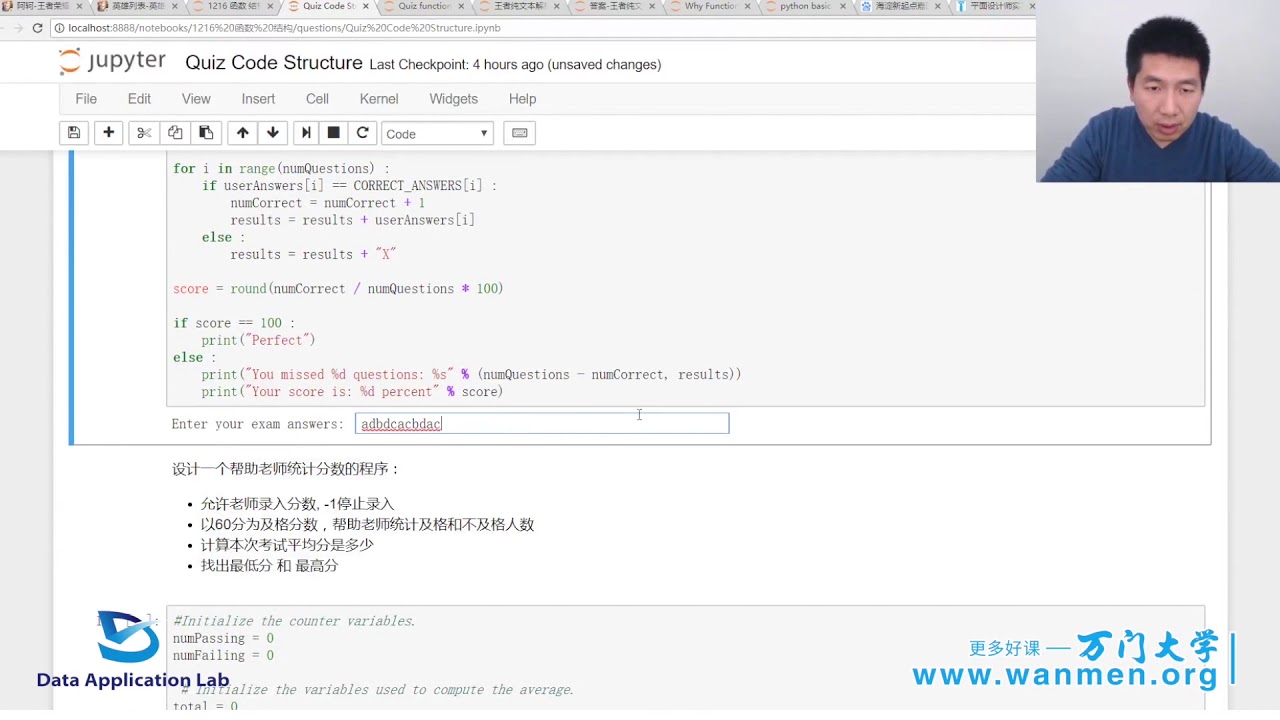The image size is (1280, 720).
Task: Click the 'print("Perfect")' code line
Action: click(x=258, y=340)
